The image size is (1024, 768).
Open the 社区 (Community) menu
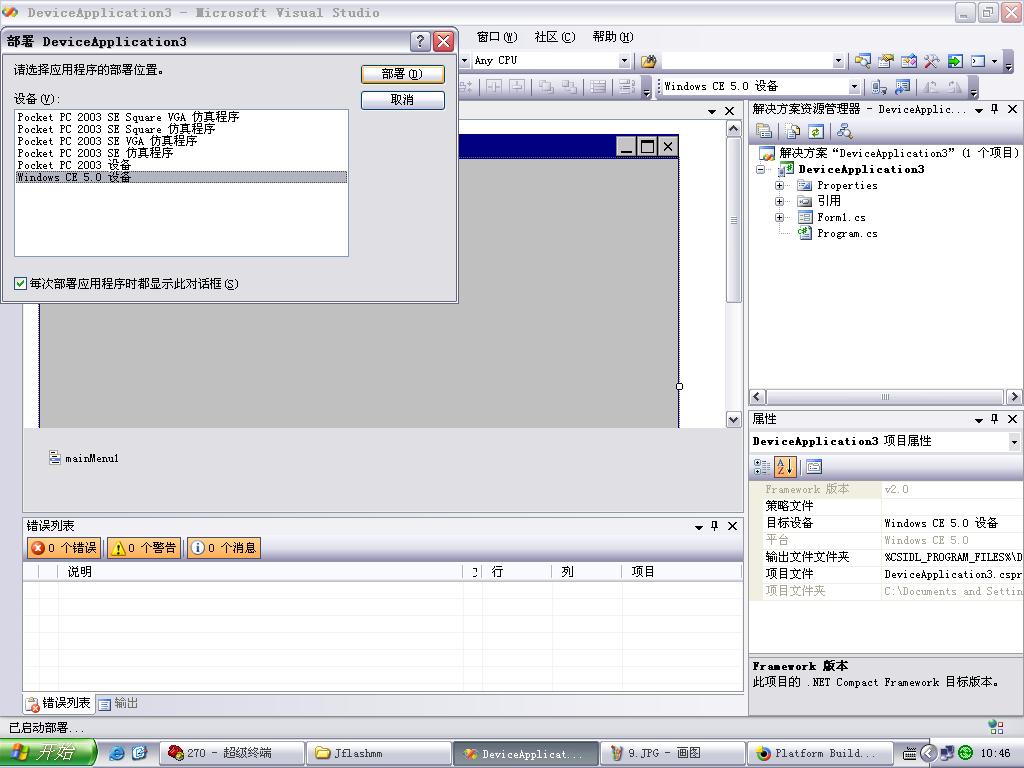(554, 37)
